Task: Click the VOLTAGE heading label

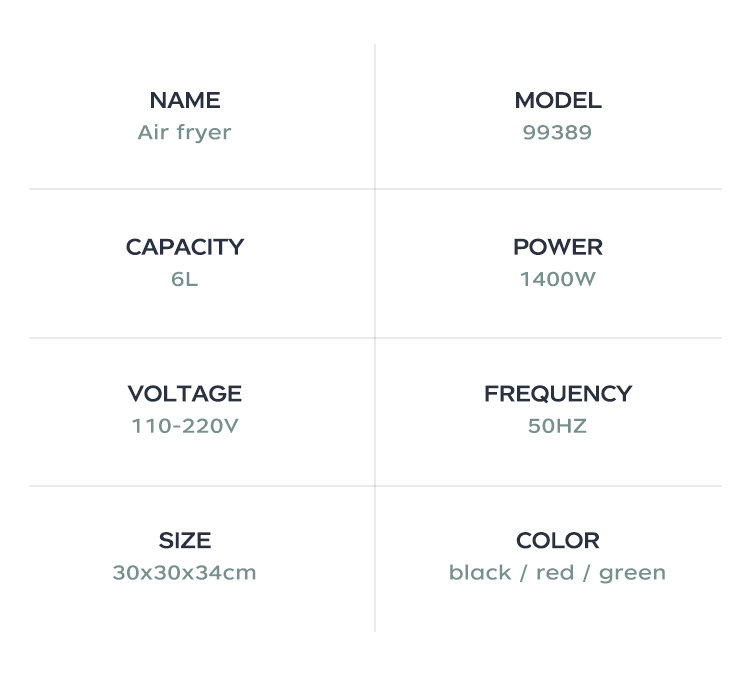Action: [184, 394]
